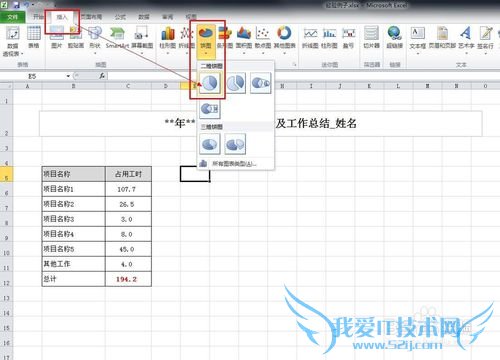Switch to the Review (审阅) tab
500x360 pixels.
click(167, 17)
